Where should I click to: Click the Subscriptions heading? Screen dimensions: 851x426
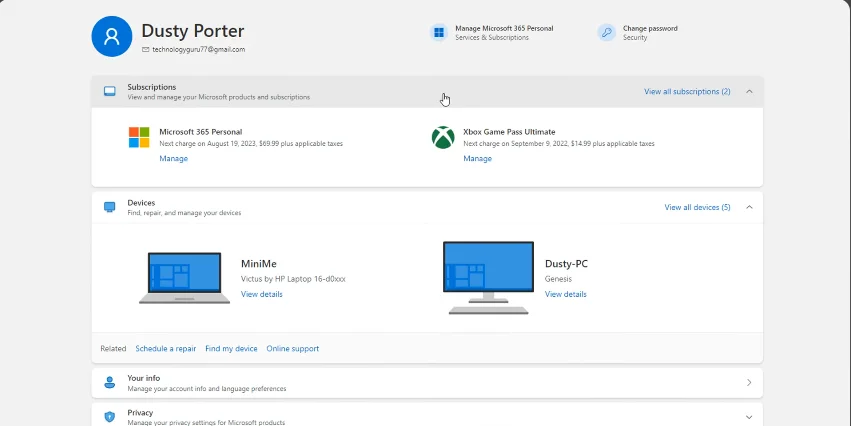pos(152,87)
